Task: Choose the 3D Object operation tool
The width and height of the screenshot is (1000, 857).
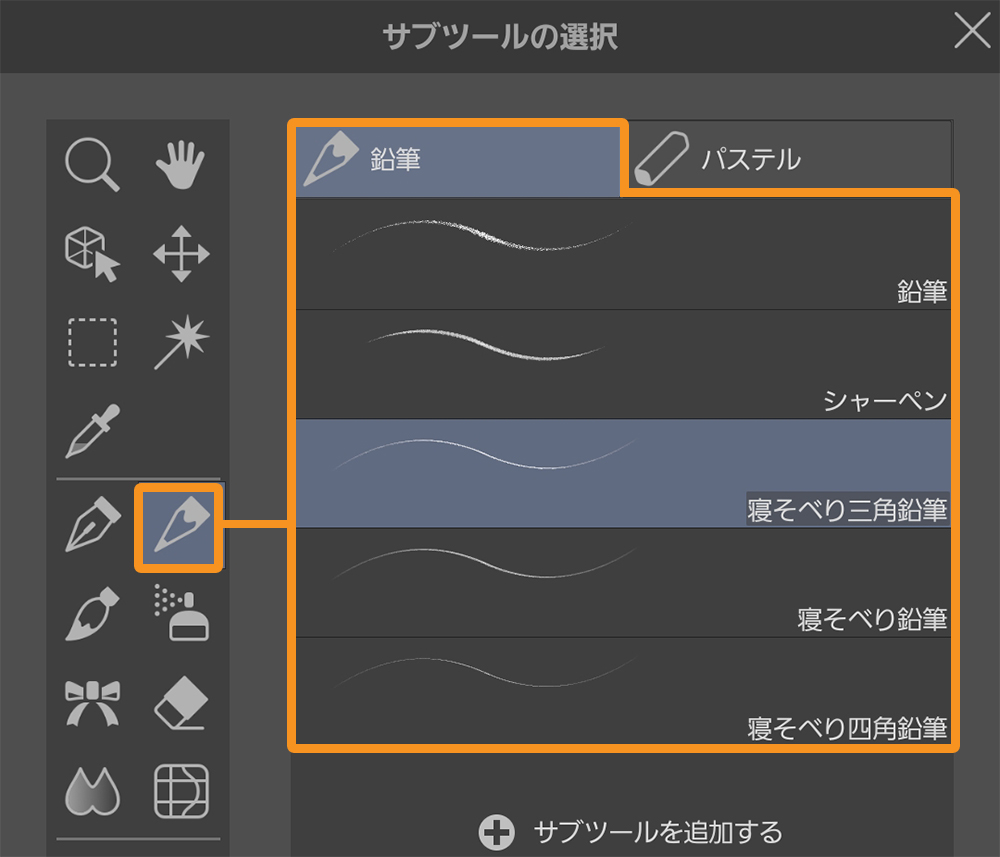Action: 93,252
